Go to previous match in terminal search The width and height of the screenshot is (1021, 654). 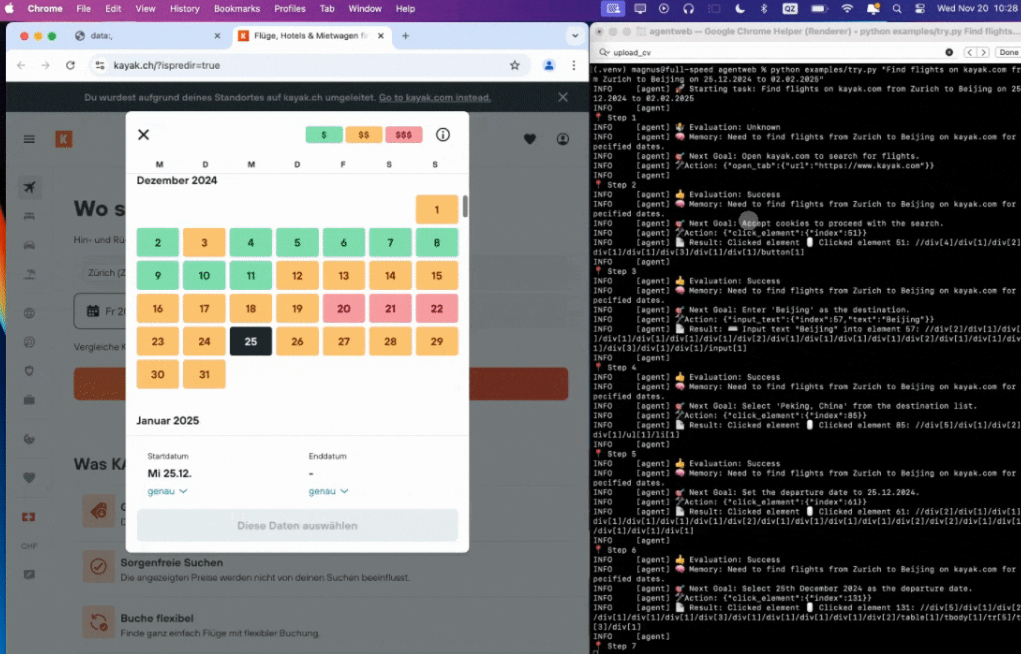pyautogui.click(x=970, y=52)
